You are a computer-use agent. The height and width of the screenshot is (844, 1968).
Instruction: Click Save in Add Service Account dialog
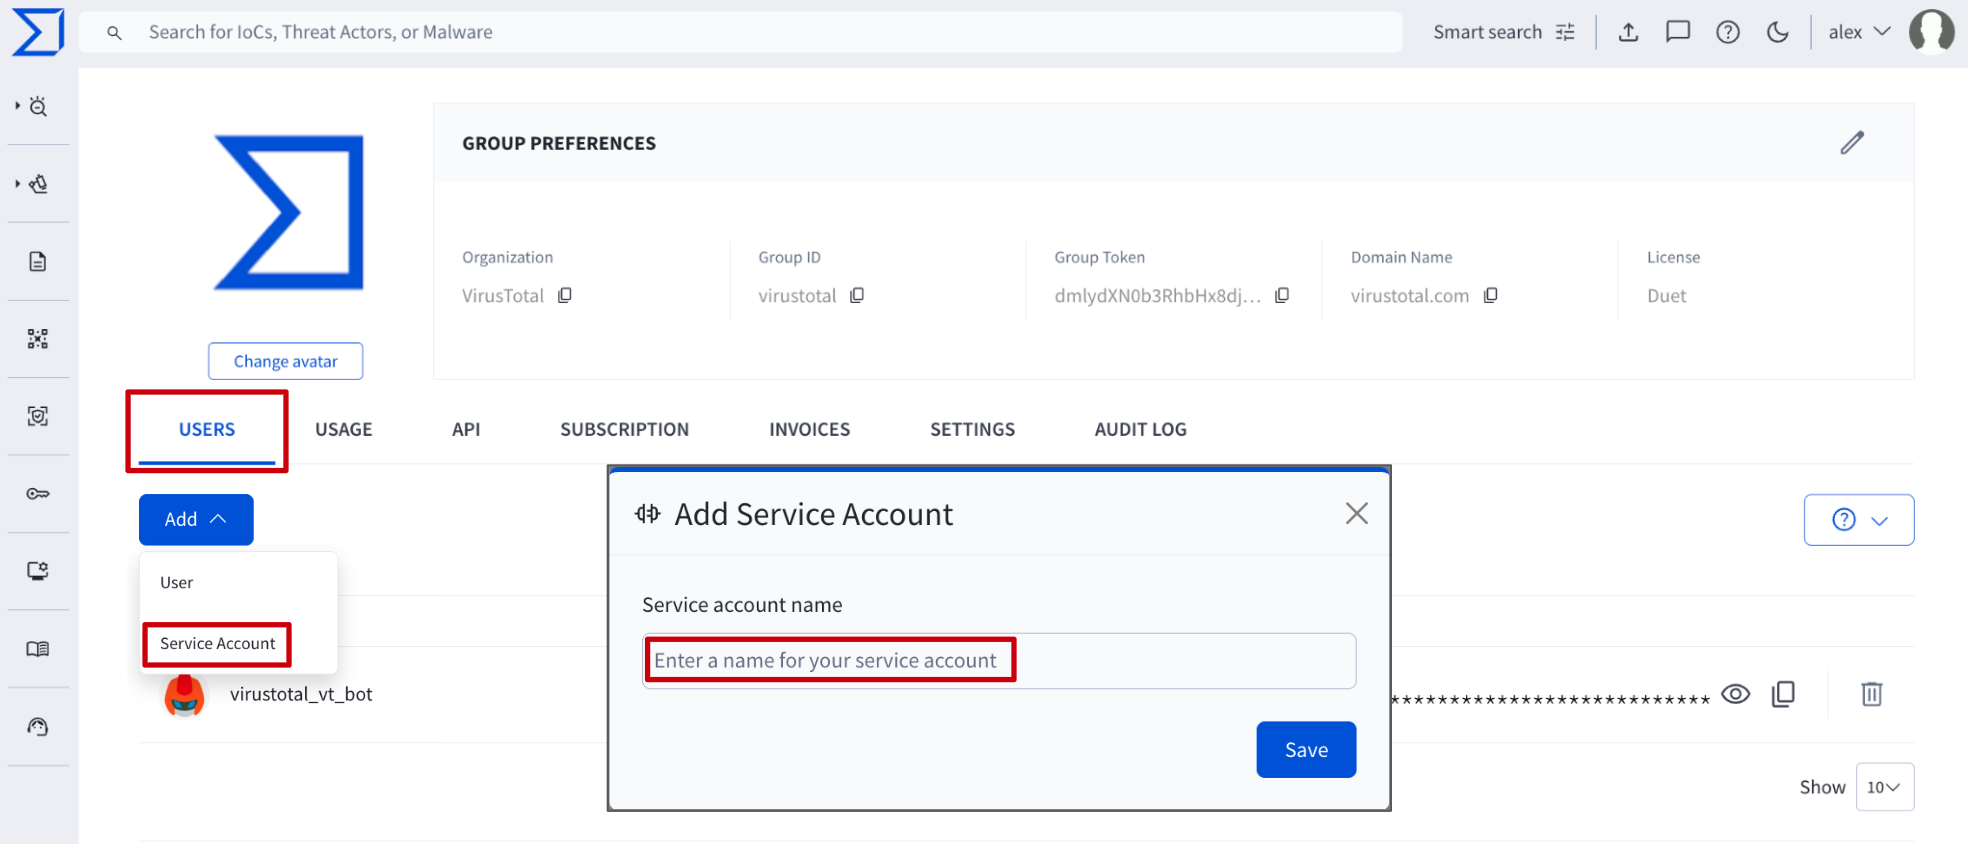coord(1306,750)
